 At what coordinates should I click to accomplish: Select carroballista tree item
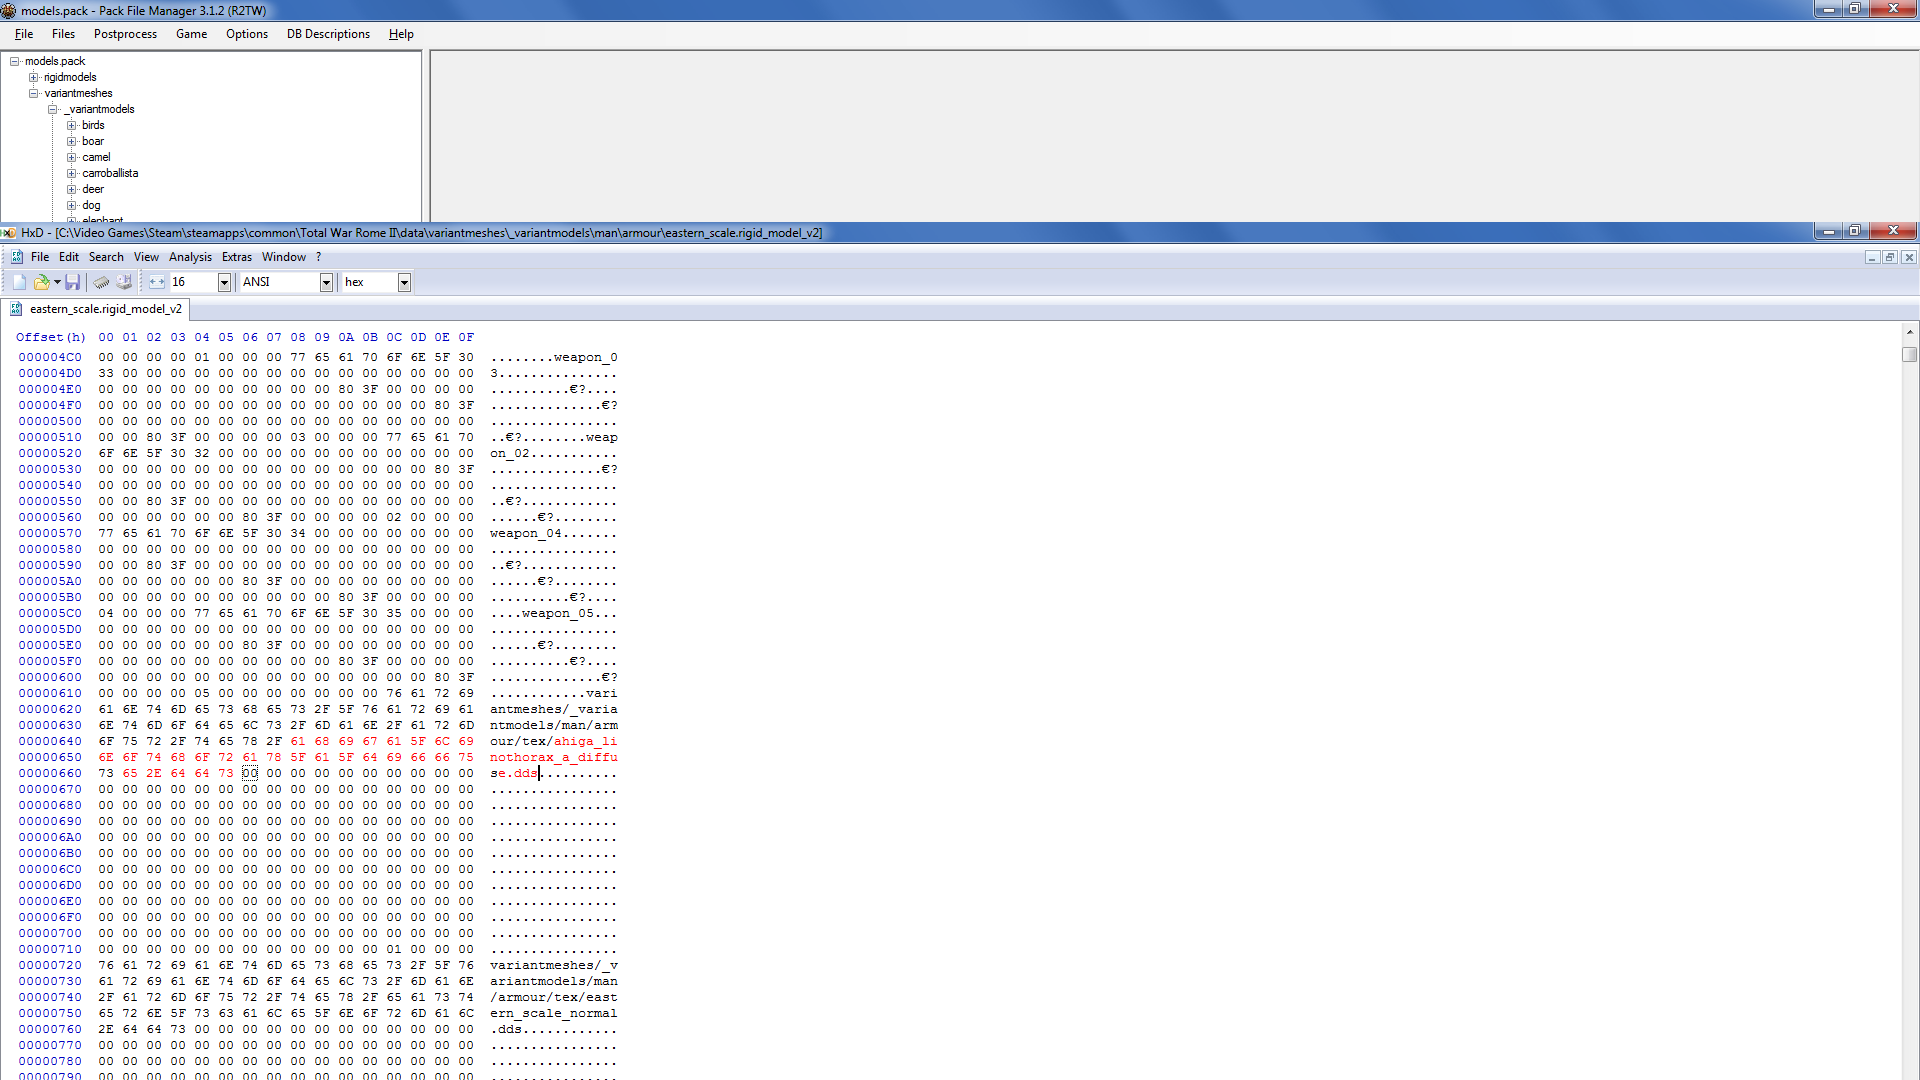click(x=110, y=173)
